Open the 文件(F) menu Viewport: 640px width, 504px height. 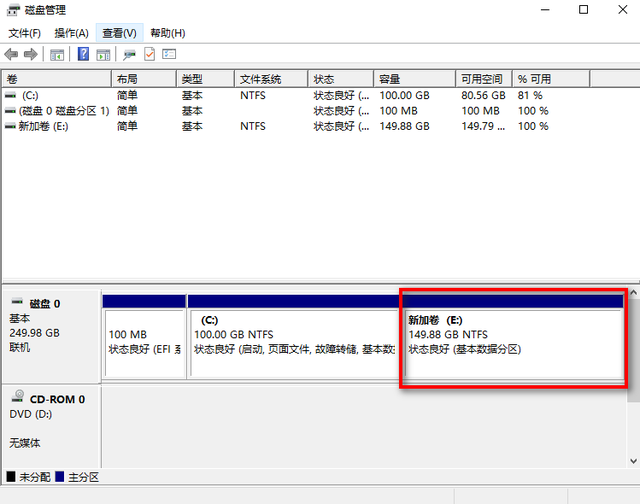pyautogui.click(x=24, y=33)
